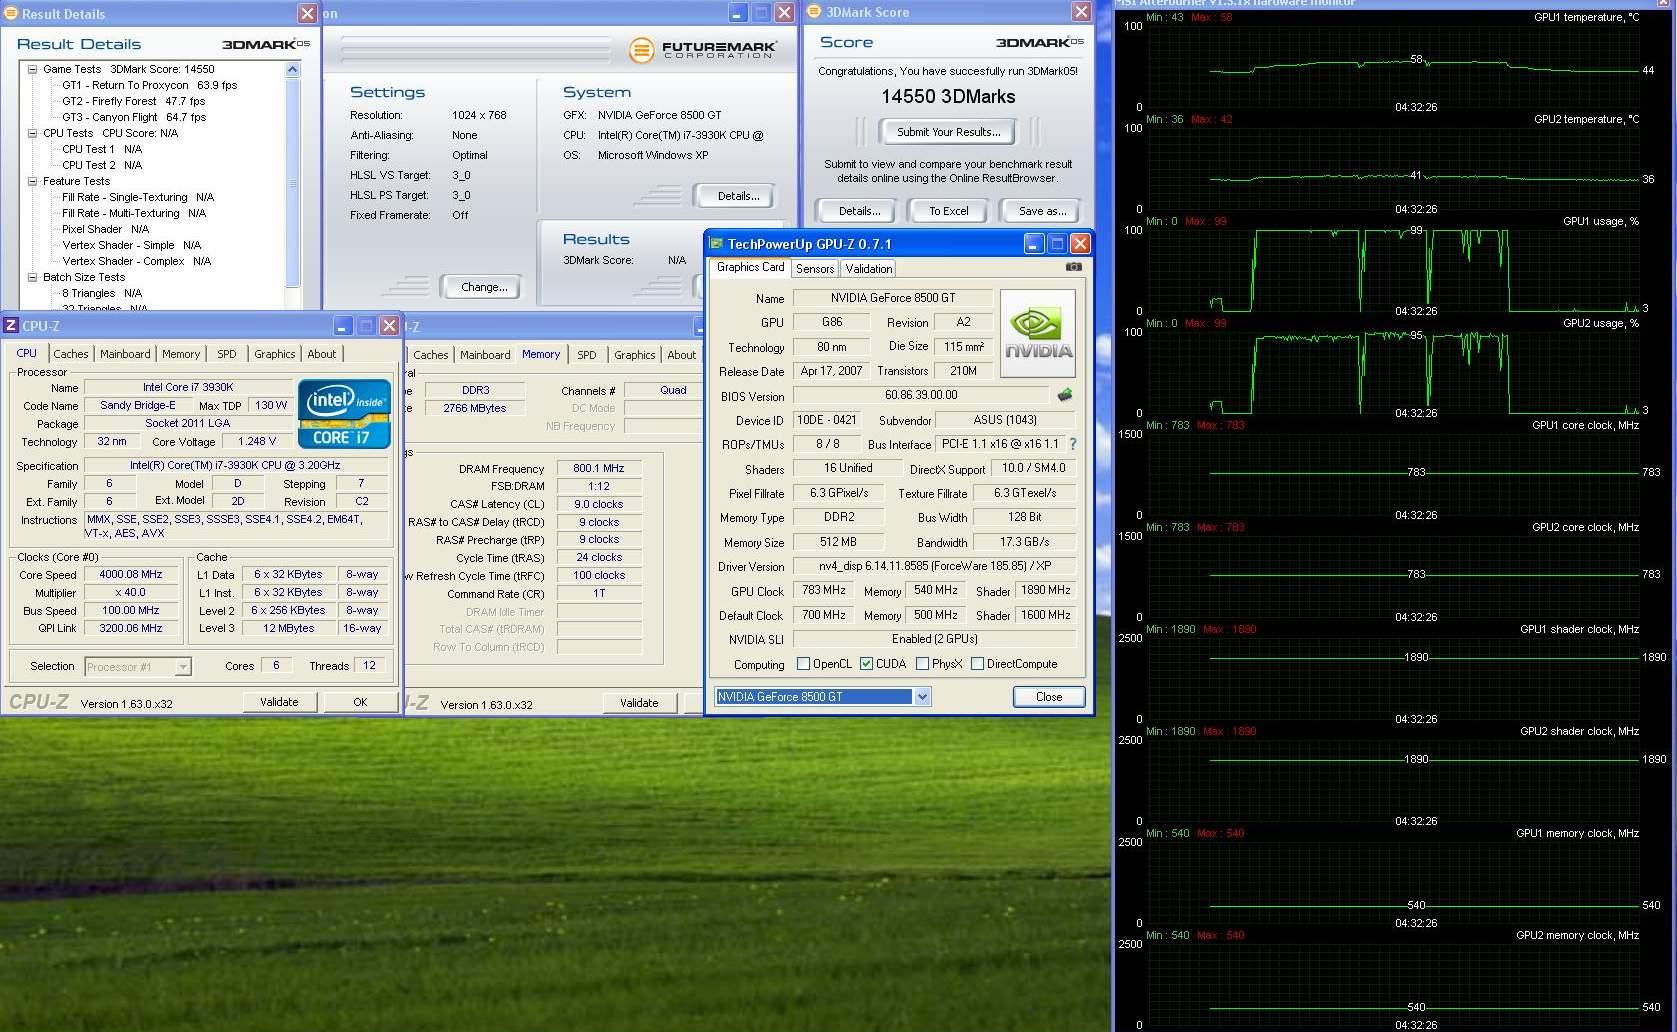This screenshot has height=1032, width=1677.
Task: Click the Futuremark Corporation logo
Action: coord(702,49)
